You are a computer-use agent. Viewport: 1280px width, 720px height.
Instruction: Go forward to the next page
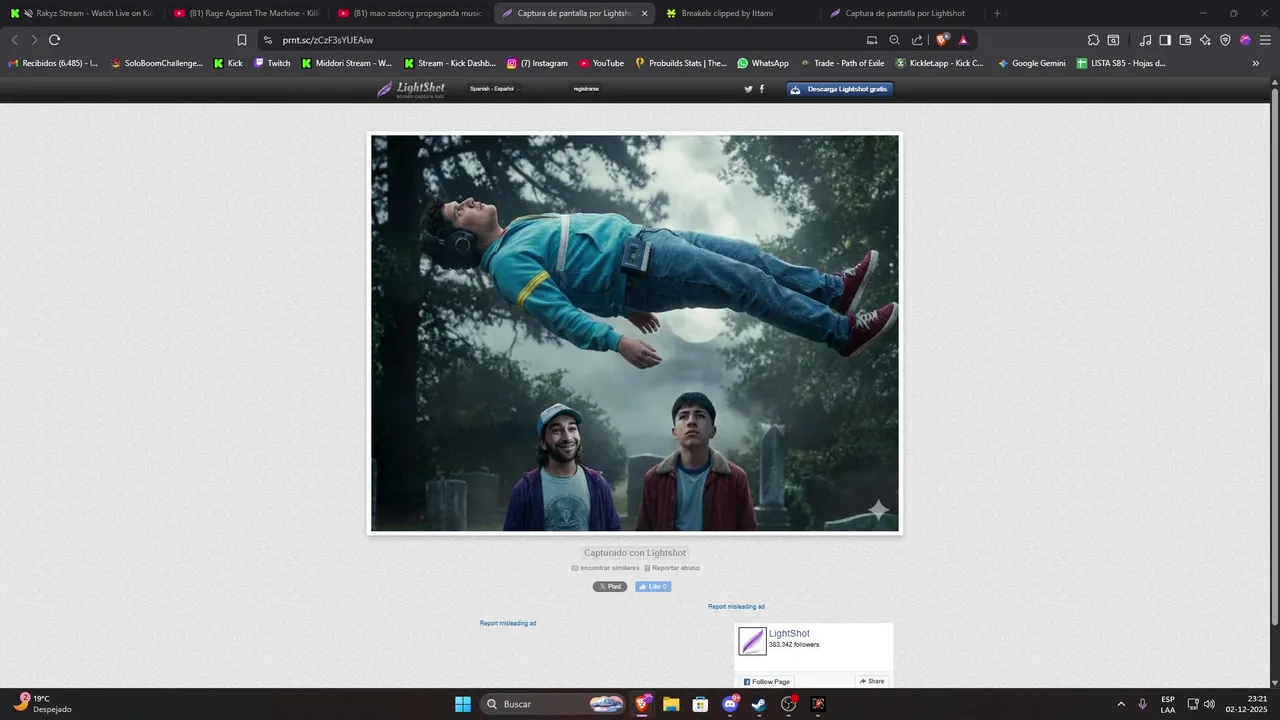[34, 40]
